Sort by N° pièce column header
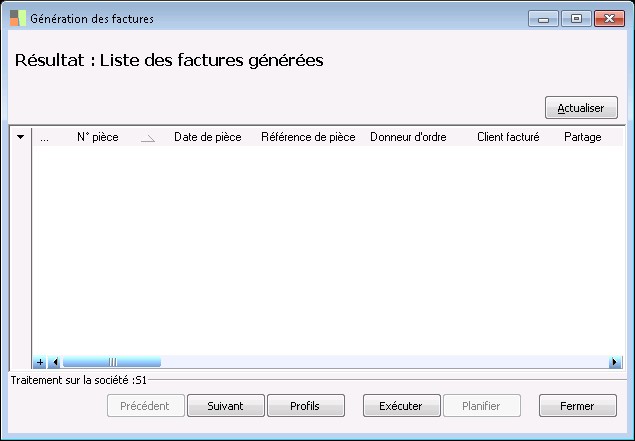 pos(98,138)
